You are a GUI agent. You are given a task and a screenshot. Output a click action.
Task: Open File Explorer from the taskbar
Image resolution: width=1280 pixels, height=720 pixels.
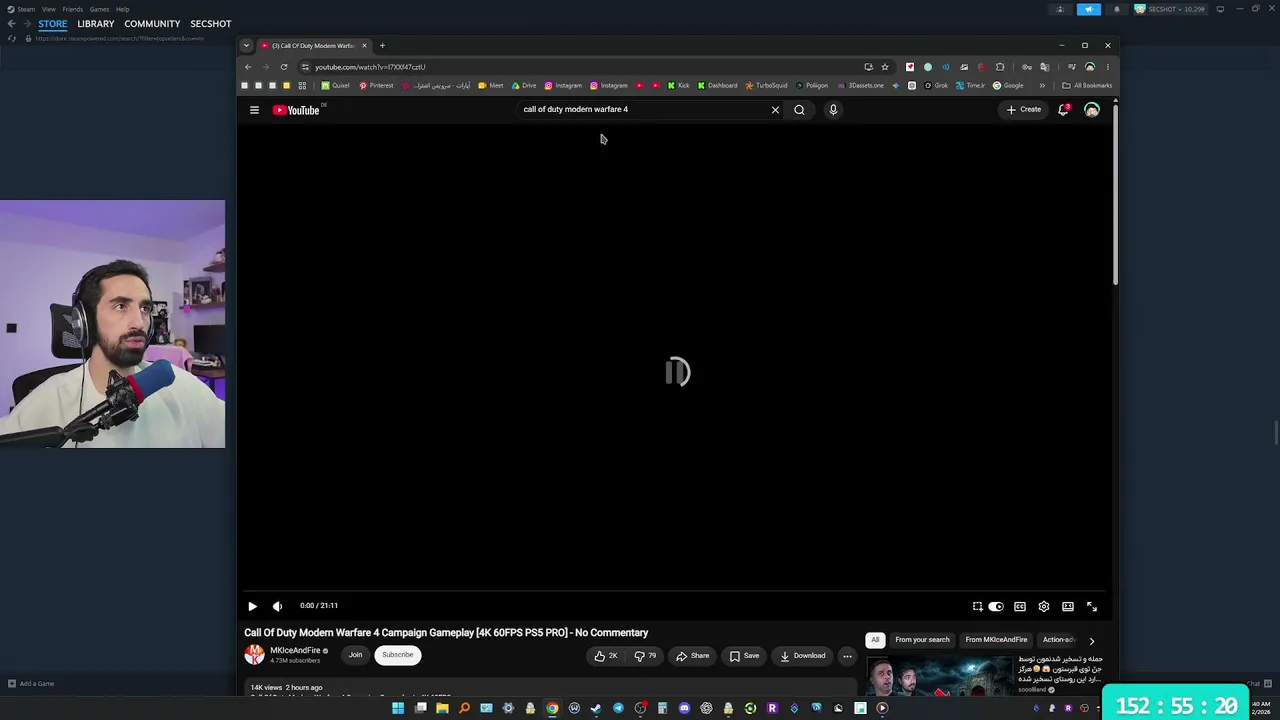tap(442, 708)
